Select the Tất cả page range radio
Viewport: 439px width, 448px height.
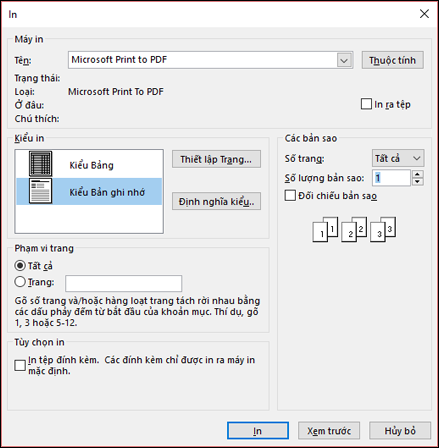[20, 266]
